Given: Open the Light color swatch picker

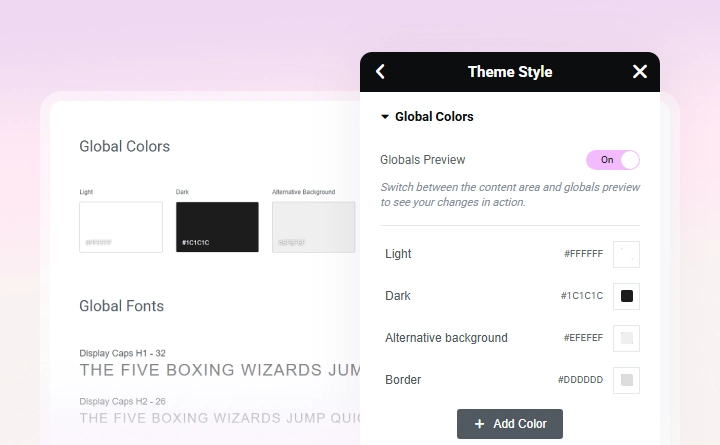Looking at the screenshot, I should (626, 254).
